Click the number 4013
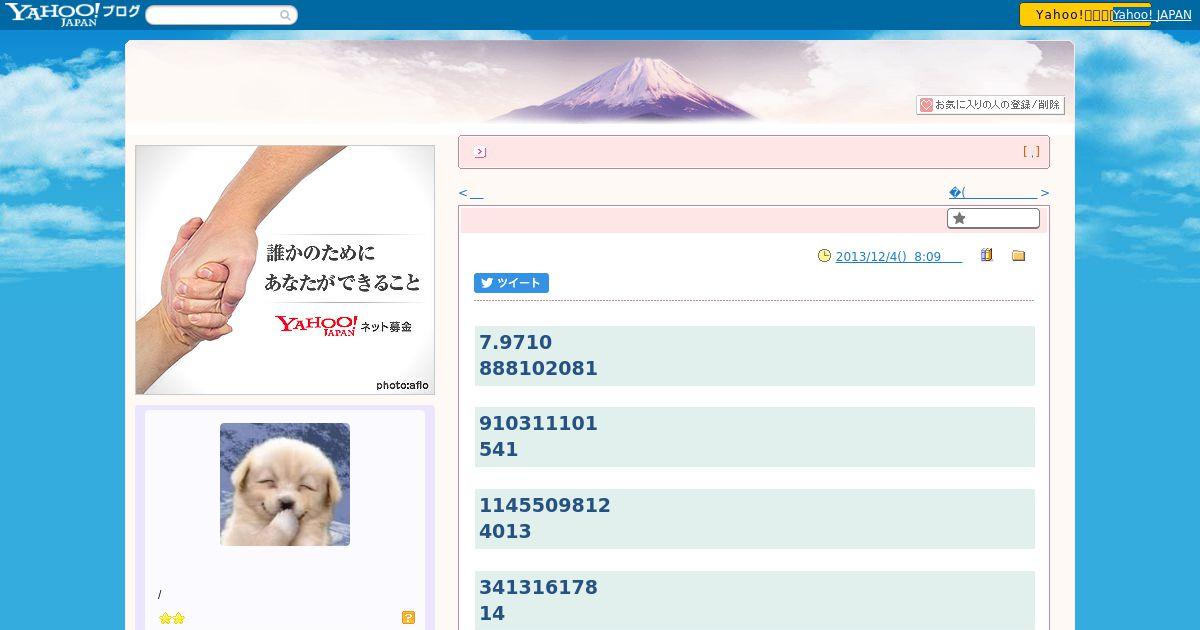 click(x=505, y=531)
